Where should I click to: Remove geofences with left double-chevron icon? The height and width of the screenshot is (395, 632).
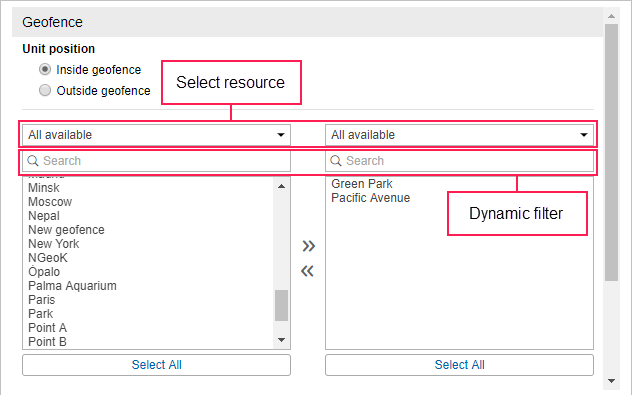[308, 271]
